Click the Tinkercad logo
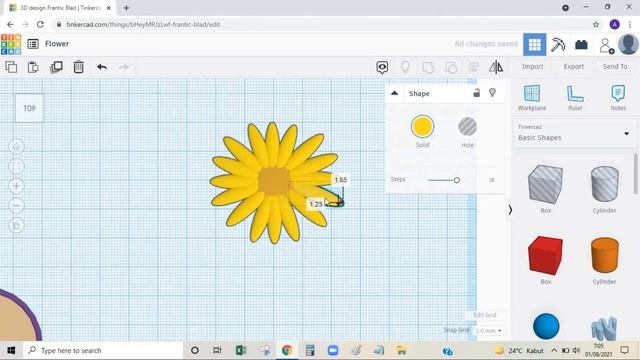This screenshot has height=360, width=640. 11,44
